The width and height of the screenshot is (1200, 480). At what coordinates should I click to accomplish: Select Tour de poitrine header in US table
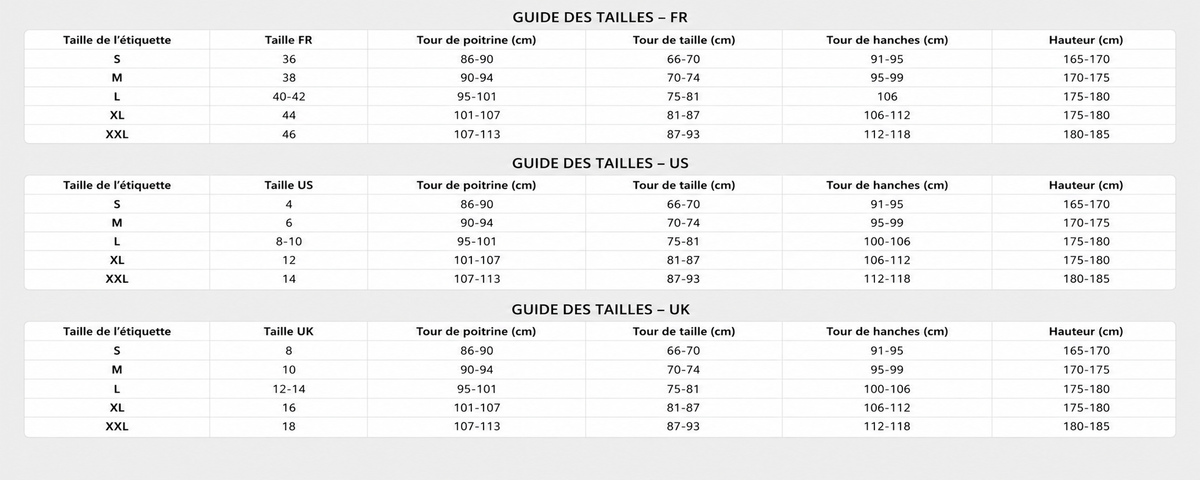click(476, 185)
